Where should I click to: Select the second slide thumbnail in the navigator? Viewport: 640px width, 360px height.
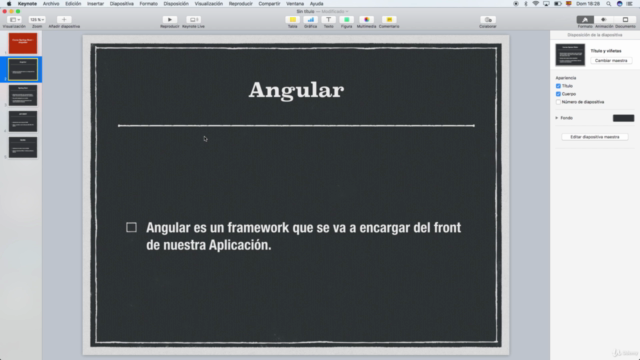(23, 69)
